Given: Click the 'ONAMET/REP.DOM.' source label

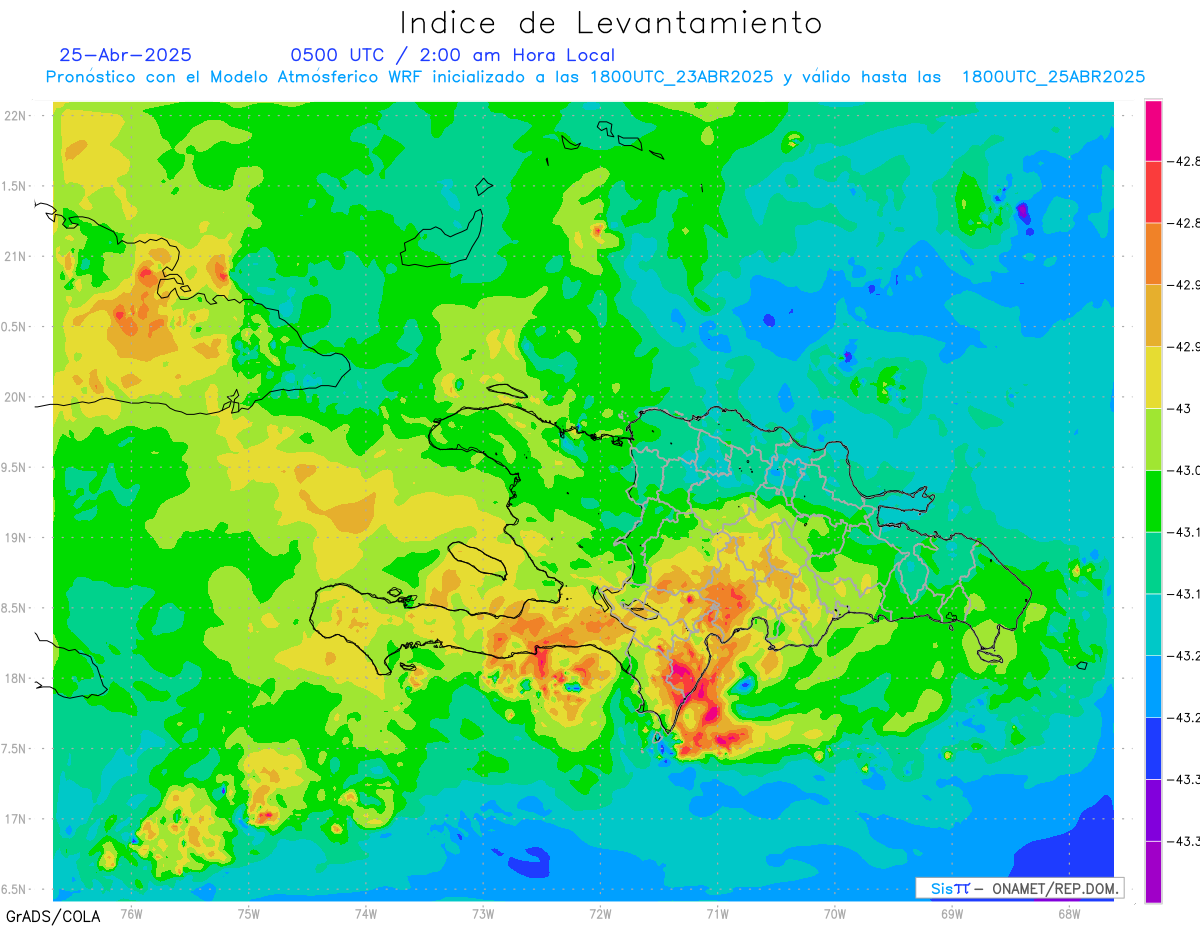Looking at the screenshot, I should coord(1055,888).
